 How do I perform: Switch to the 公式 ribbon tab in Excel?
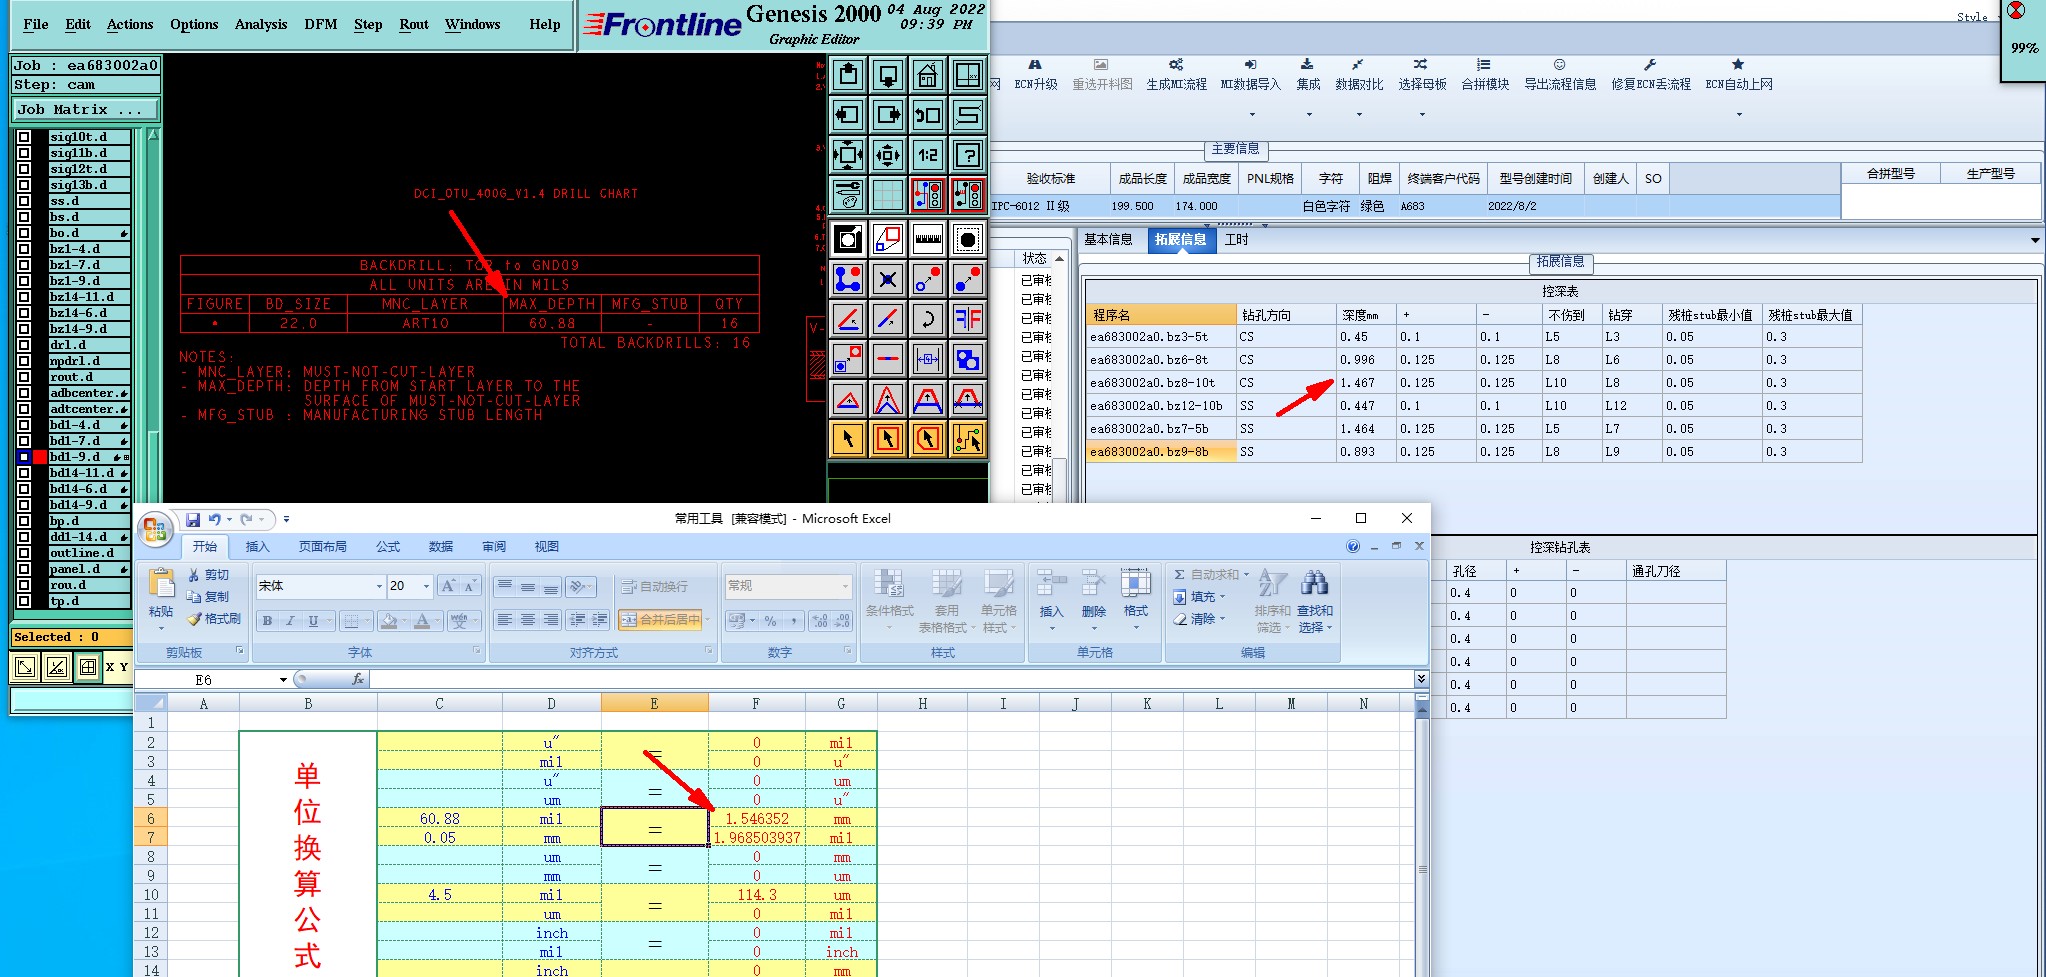pos(388,547)
